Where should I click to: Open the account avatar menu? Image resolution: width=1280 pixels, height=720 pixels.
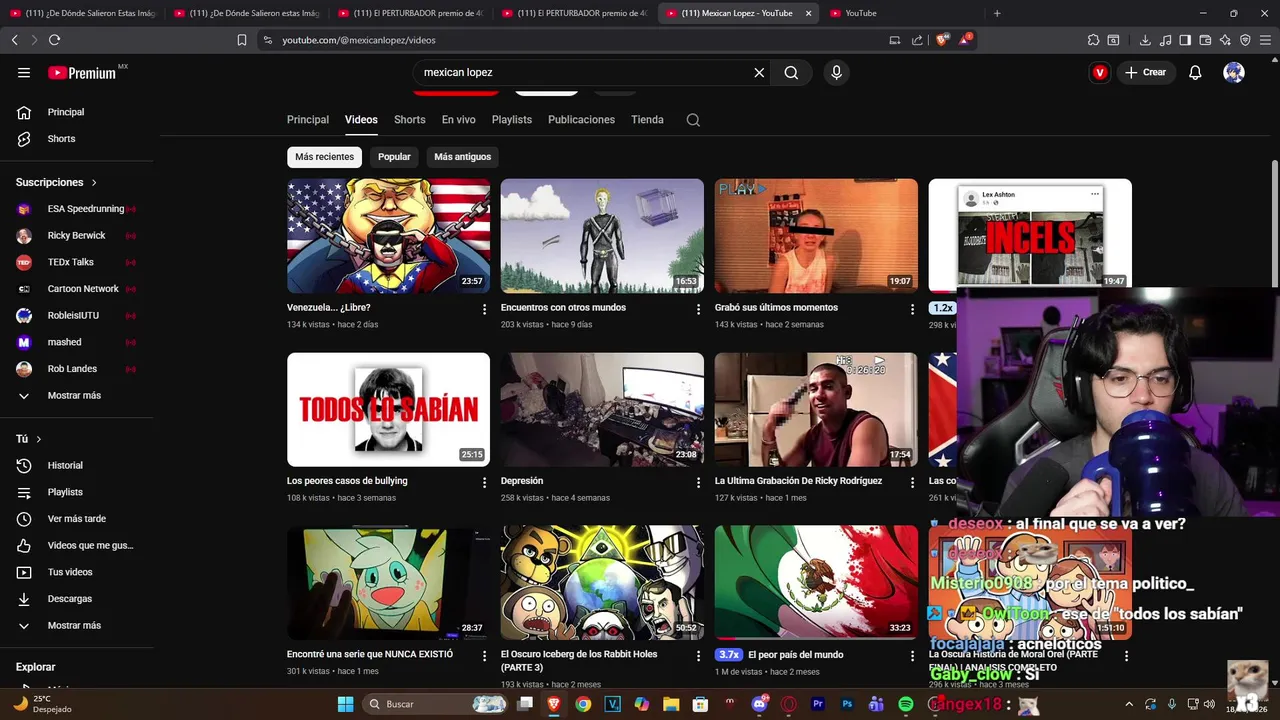[1234, 72]
